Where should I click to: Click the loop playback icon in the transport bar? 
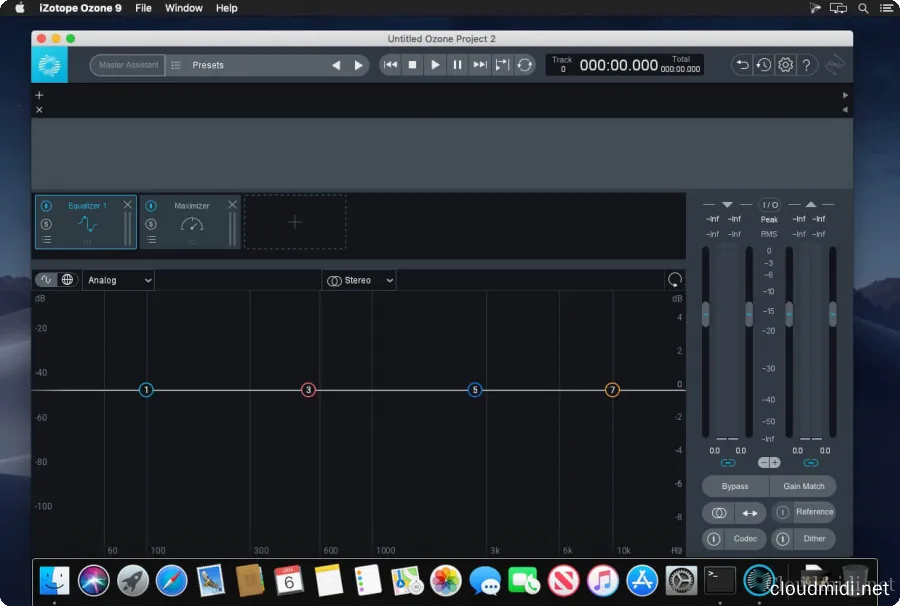pos(524,64)
